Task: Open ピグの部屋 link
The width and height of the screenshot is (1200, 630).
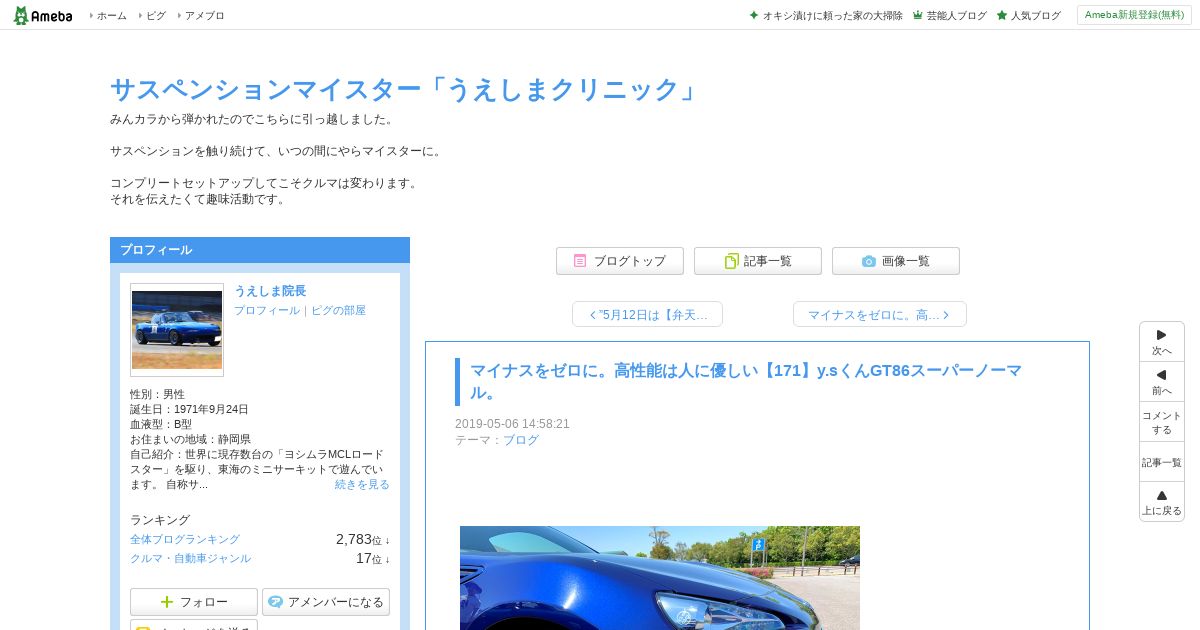Action: click(338, 311)
